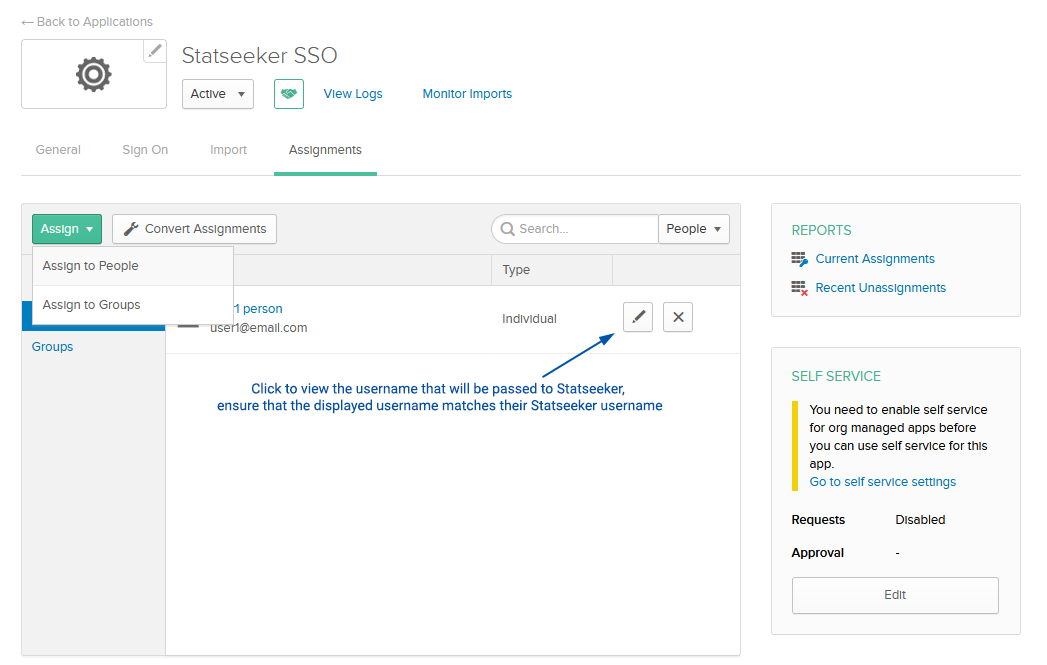Screen dimensions: 1047x665
Task: Go to self service settings link
Action: [x=882, y=482]
